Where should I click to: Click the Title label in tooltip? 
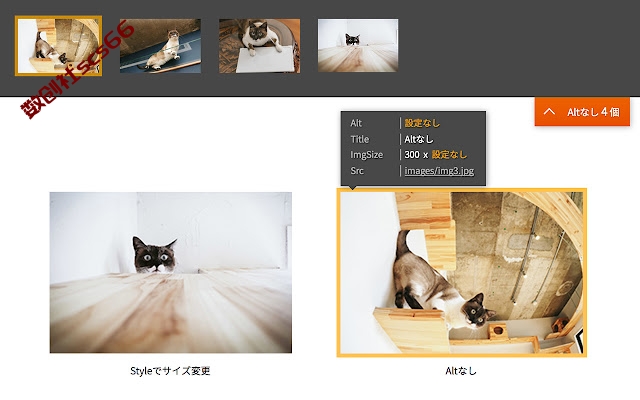[360, 139]
